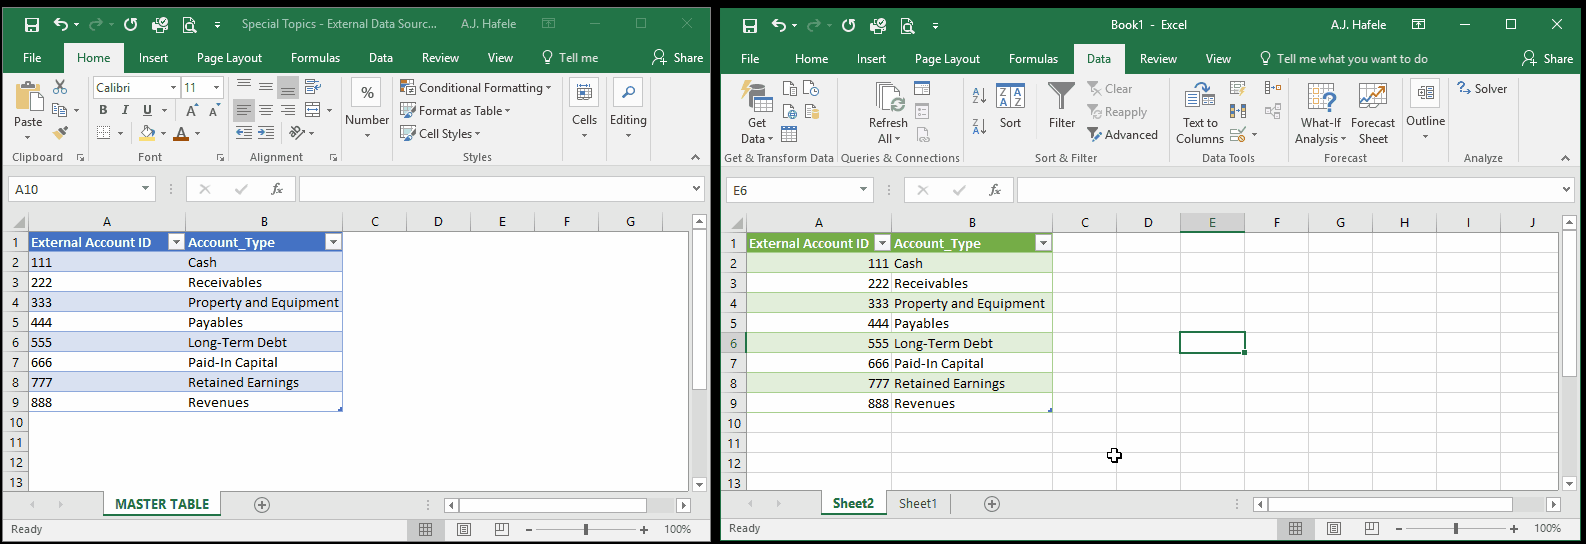The width and height of the screenshot is (1586, 544).
Task: Add new sheet in Book1 window
Action: point(992,504)
